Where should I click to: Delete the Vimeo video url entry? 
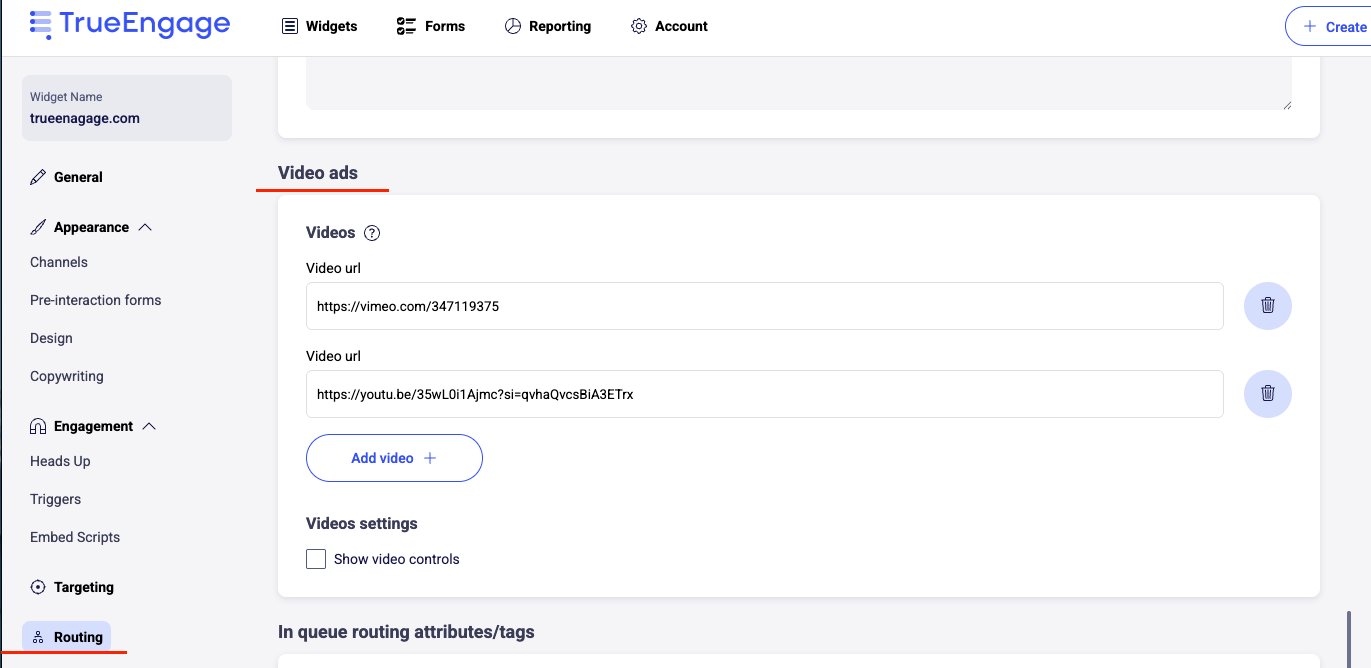click(1267, 306)
